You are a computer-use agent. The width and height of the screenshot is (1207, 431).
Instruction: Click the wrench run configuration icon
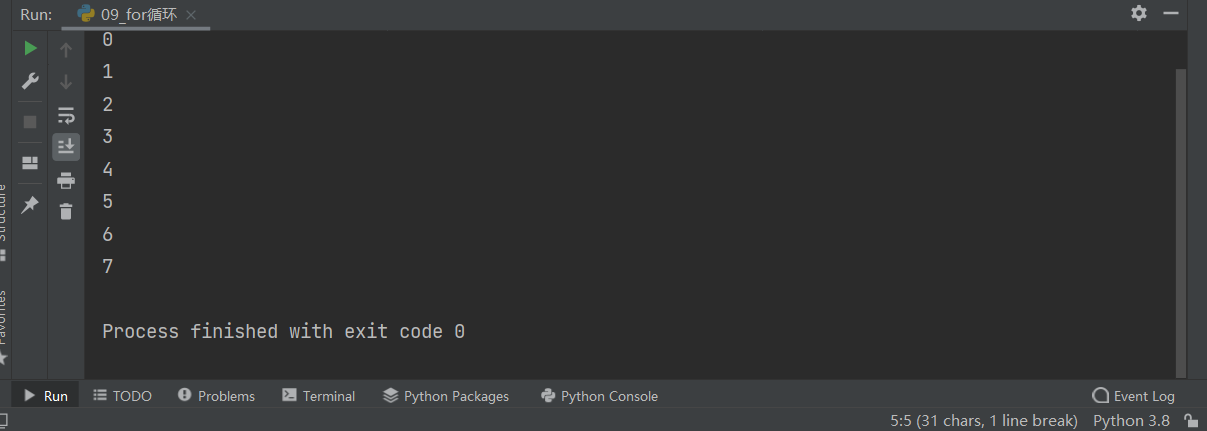[x=30, y=82]
